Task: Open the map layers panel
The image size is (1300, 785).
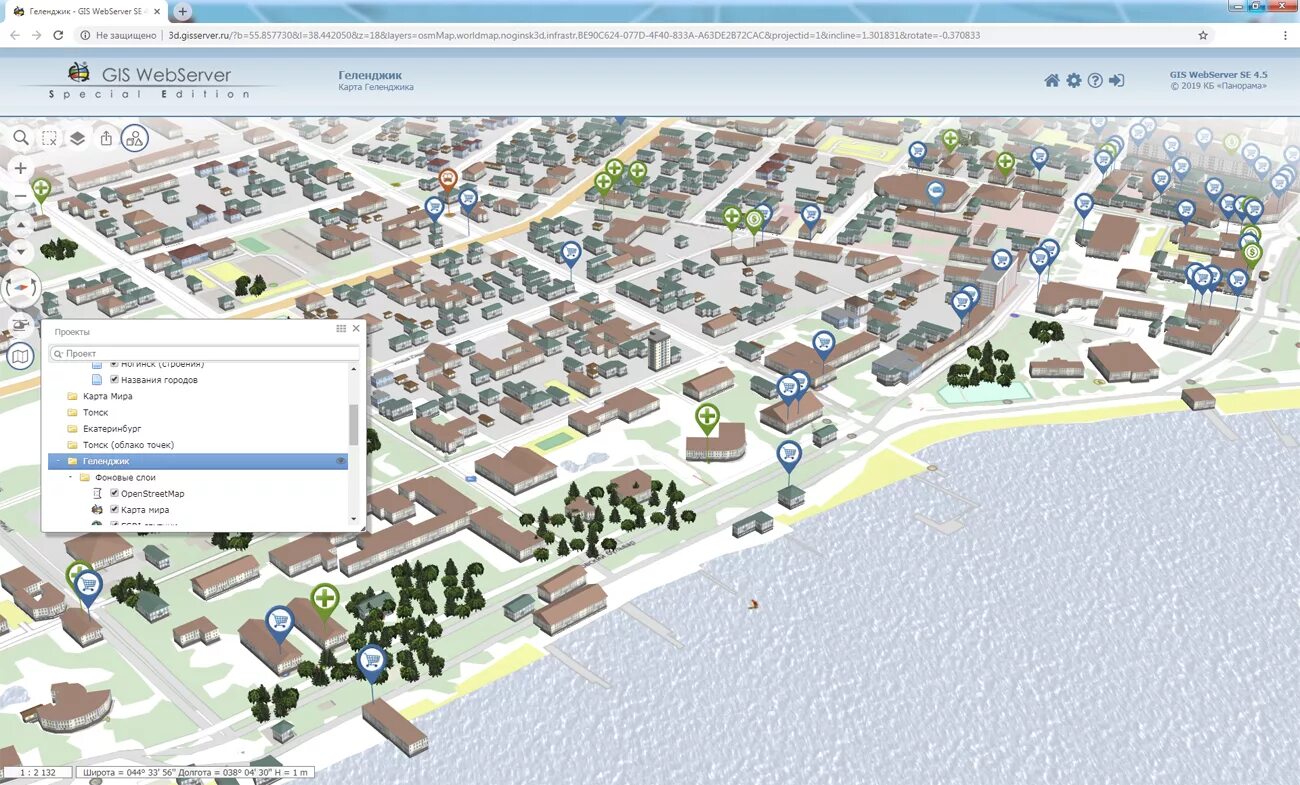Action: 78,138
